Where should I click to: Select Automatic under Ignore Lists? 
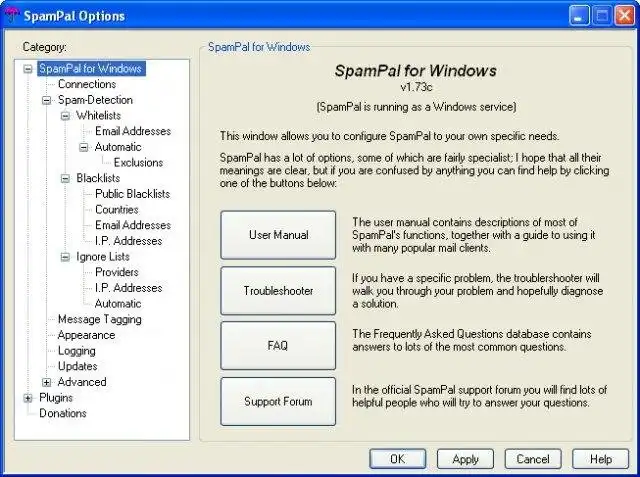pyautogui.click(x=118, y=304)
